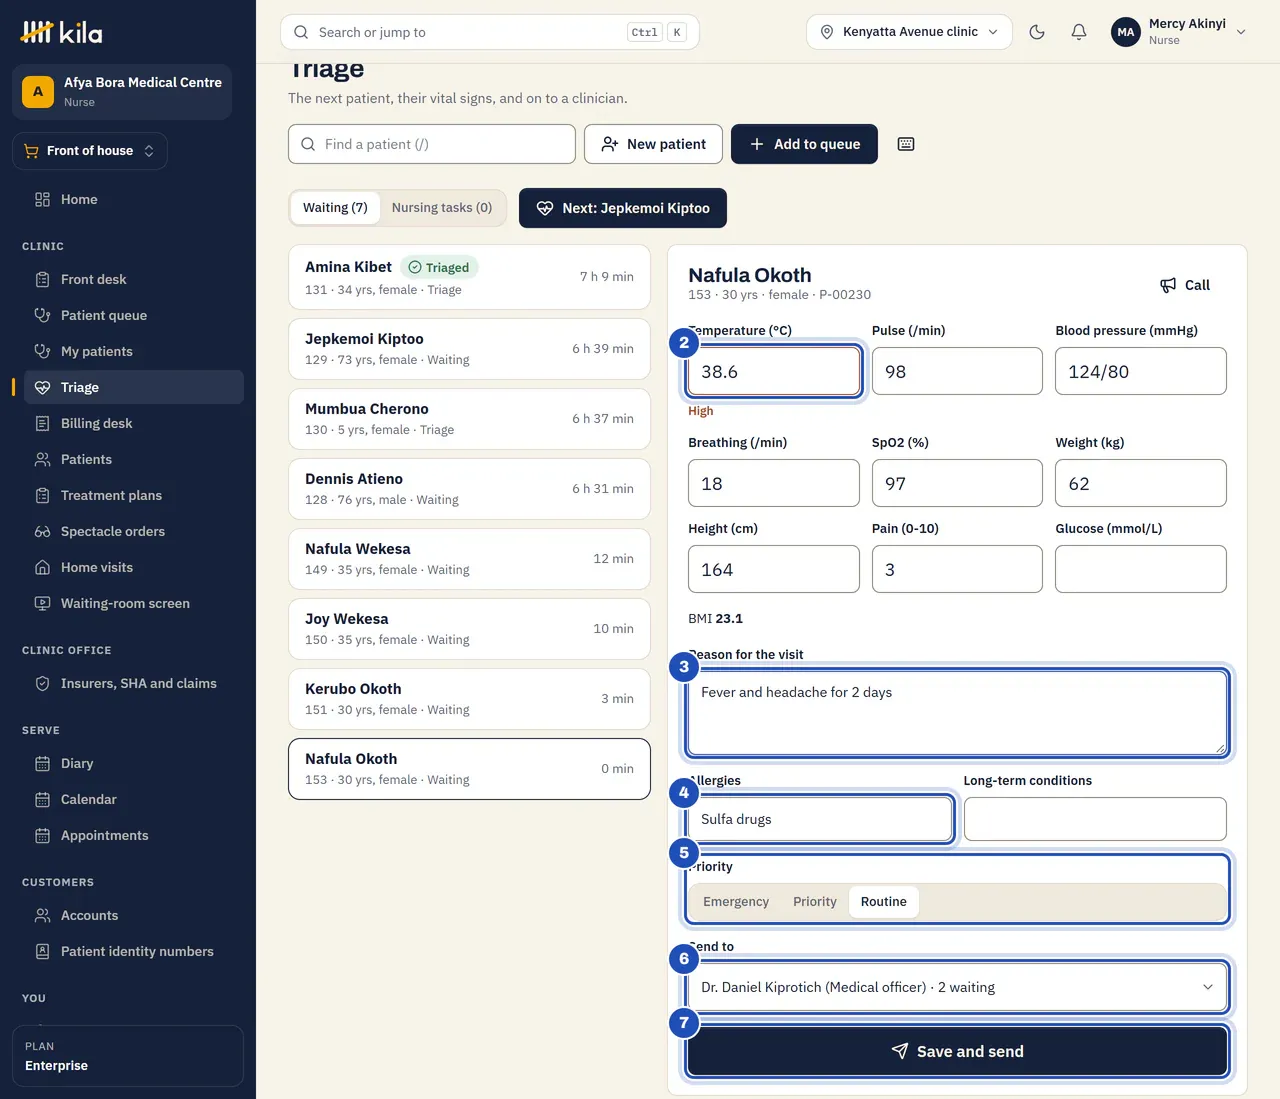
Task: Select Amina Kibet in waiting list
Action: [469, 277]
